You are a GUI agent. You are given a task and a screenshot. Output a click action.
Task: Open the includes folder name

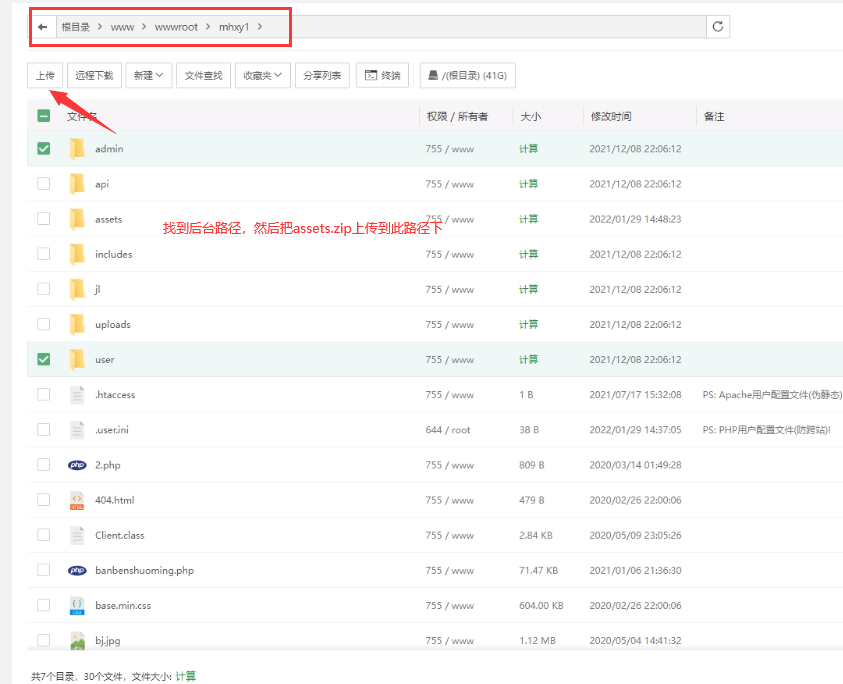coord(113,254)
